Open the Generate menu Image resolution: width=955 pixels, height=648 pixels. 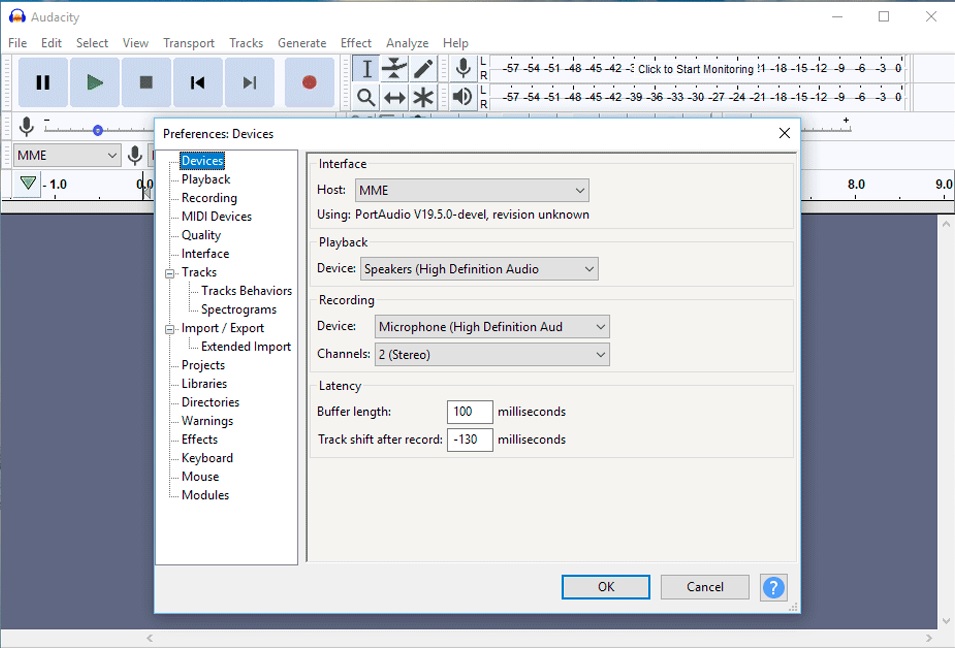click(x=302, y=43)
